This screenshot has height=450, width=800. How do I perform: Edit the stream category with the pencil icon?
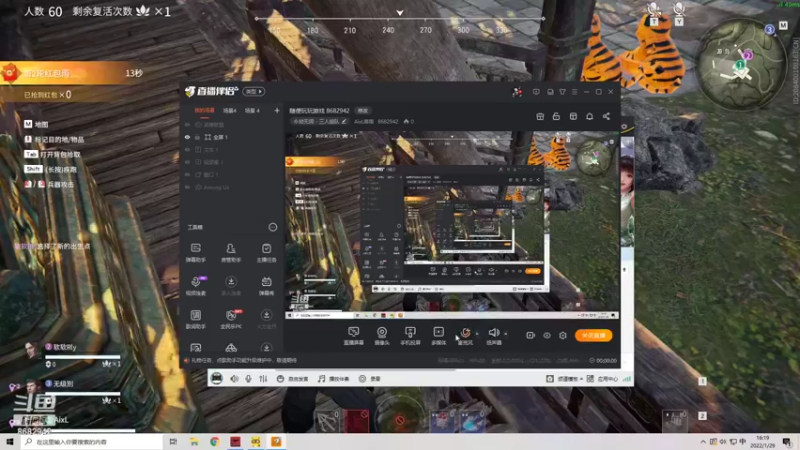(344, 122)
